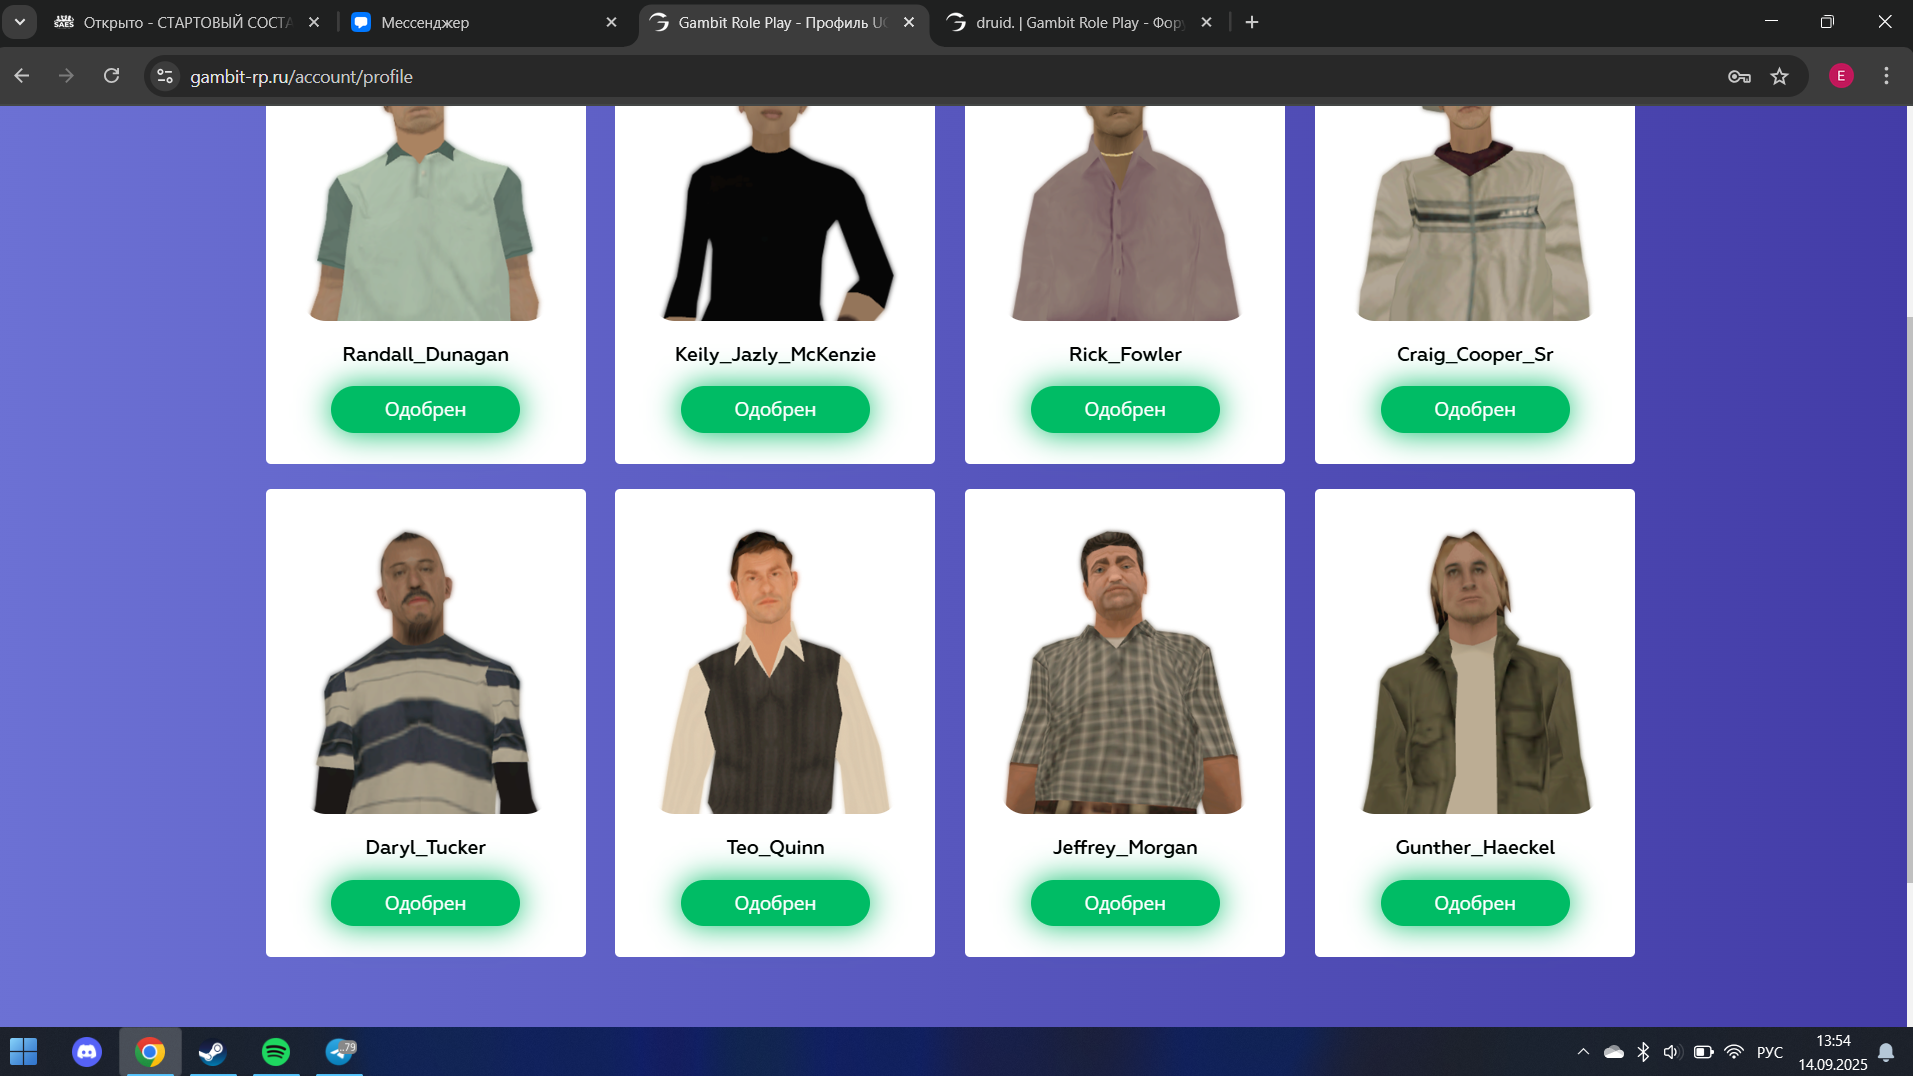This screenshot has width=1913, height=1076.
Task: Open Google Chrome from the taskbar
Action: point(150,1052)
